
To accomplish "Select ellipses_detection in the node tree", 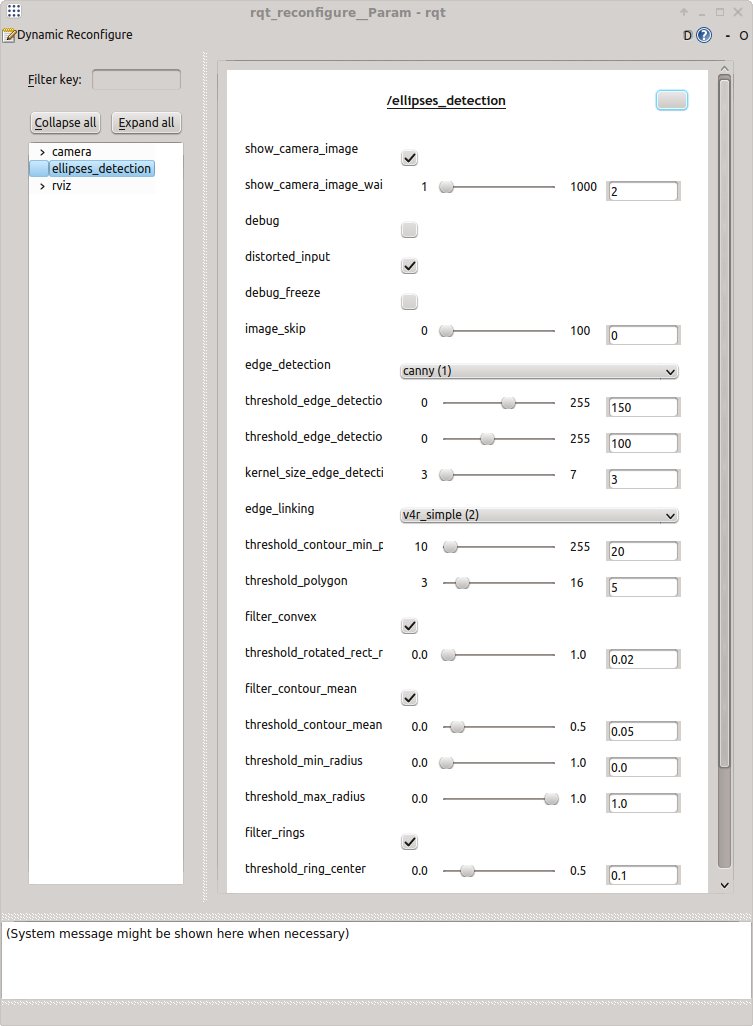I will coord(101,168).
